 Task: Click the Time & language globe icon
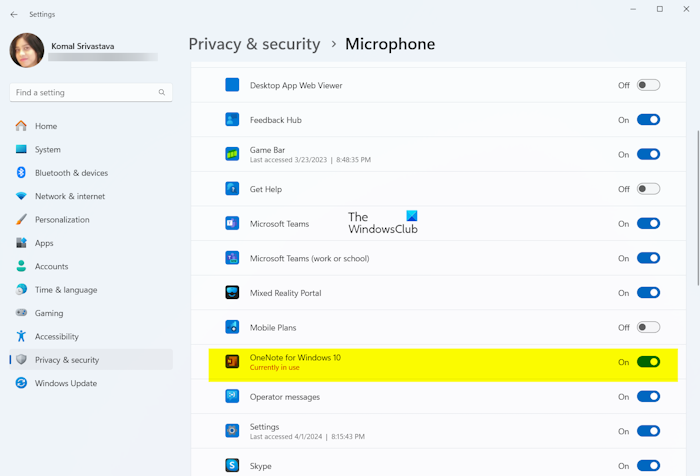pyautogui.click(x=21, y=289)
